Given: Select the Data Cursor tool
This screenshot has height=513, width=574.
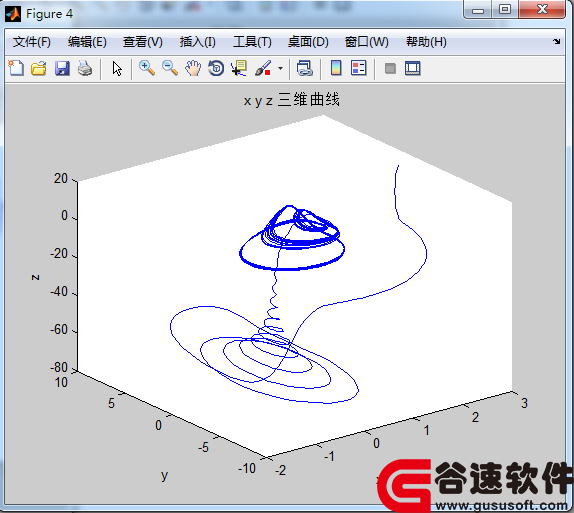Looking at the screenshot, I should (x=239, y=68).
